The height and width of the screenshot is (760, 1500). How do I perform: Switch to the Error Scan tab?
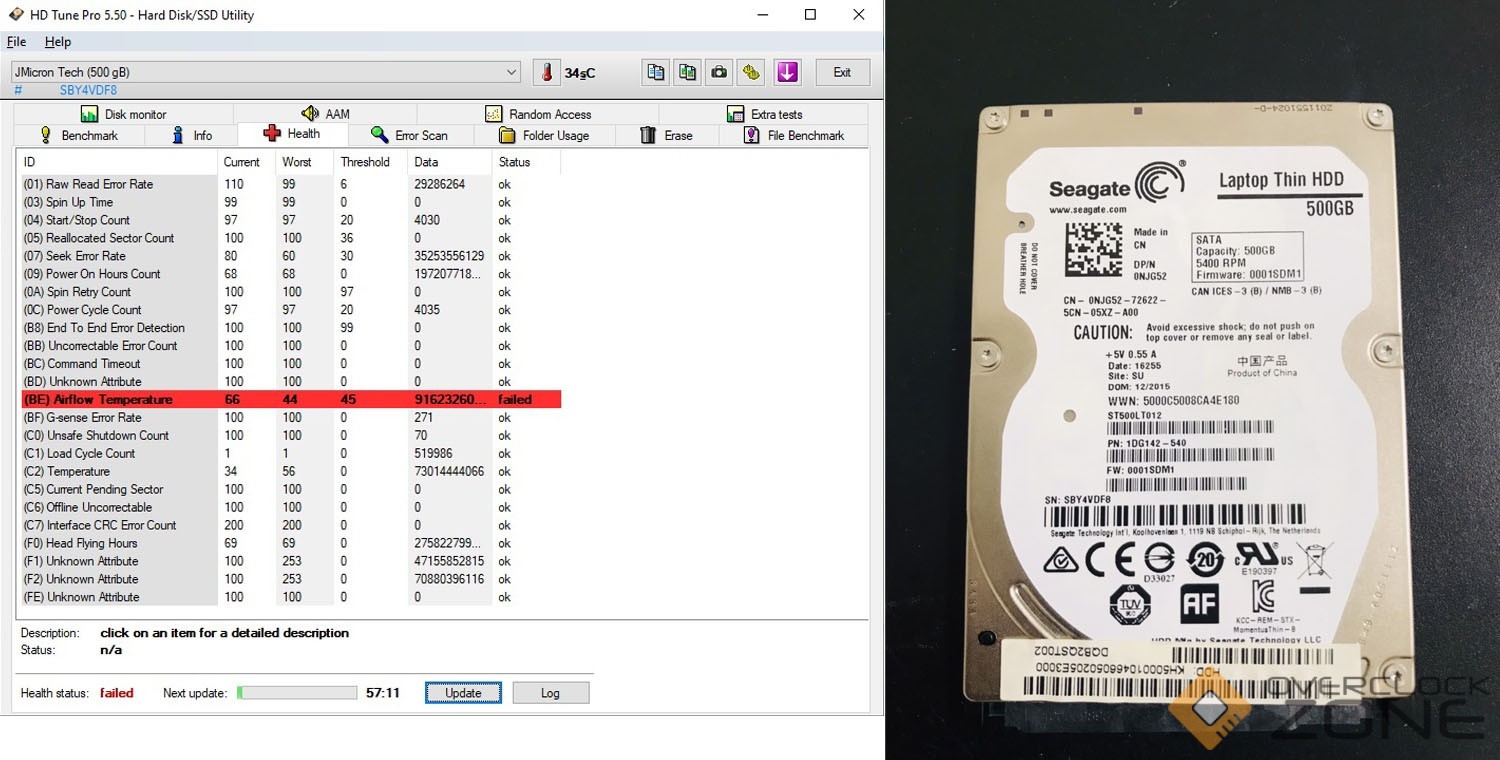coord(409,135)
